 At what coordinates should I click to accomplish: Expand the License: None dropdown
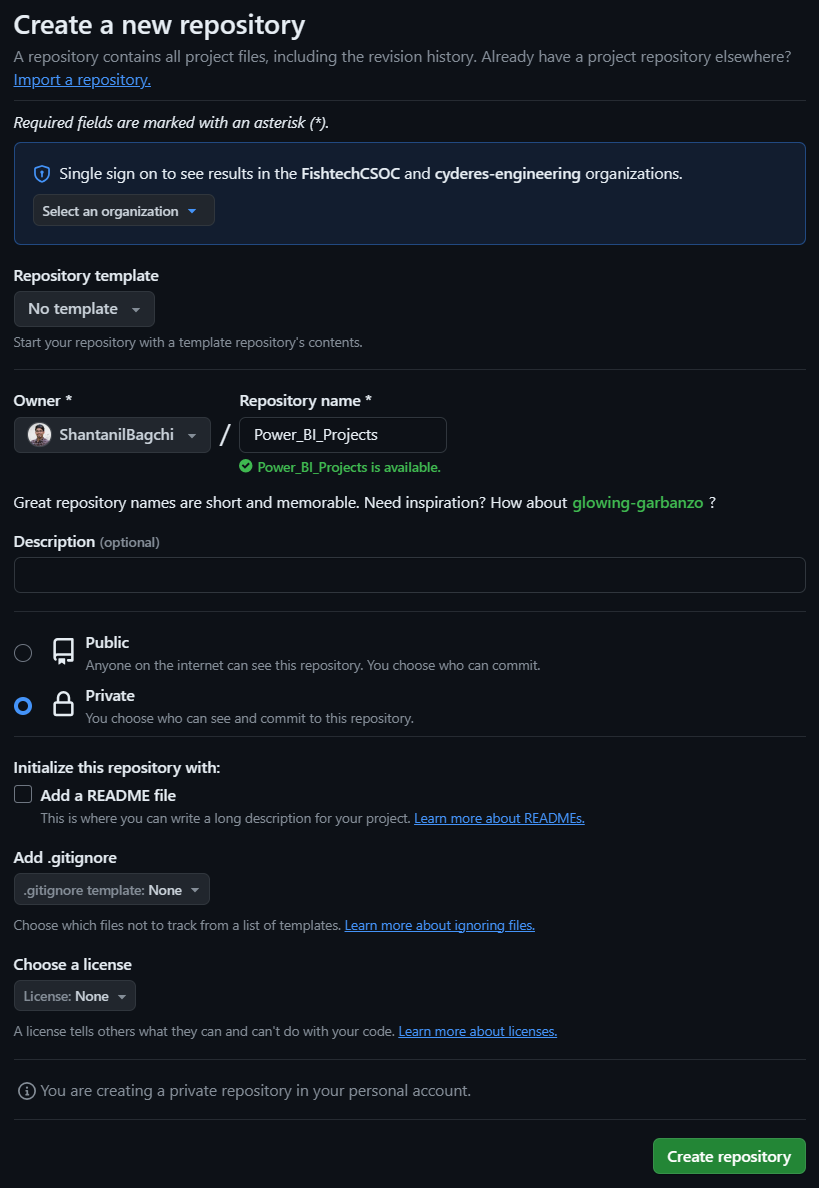click(75, 996)
